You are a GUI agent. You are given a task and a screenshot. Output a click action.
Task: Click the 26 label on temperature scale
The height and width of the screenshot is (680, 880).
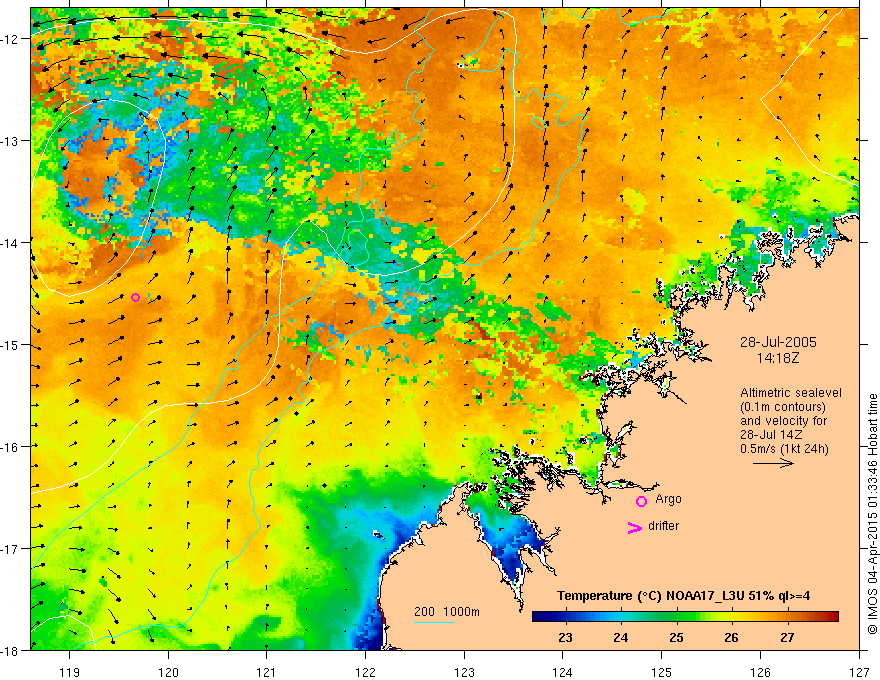coord(731,637)
